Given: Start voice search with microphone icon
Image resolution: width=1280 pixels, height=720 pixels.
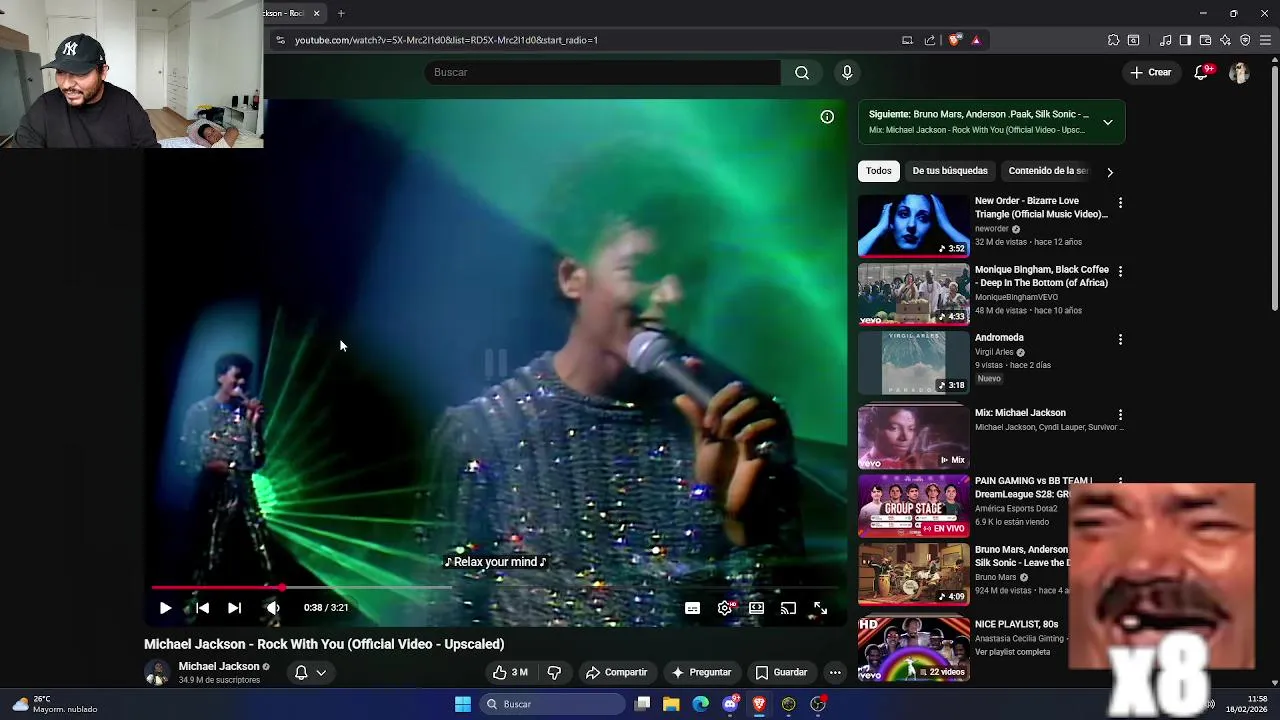Looking at the screenshot, I should point(847,72).
